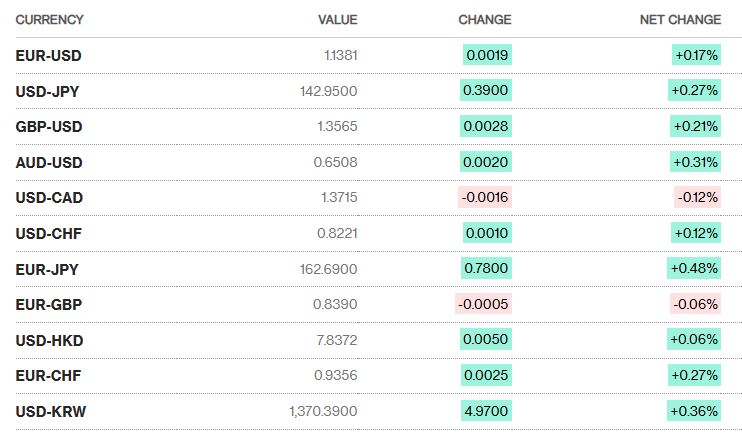Open the USD-JPY currency pair link
The width and height of the screenshot is (742, 444).
[x=48, y=91]
